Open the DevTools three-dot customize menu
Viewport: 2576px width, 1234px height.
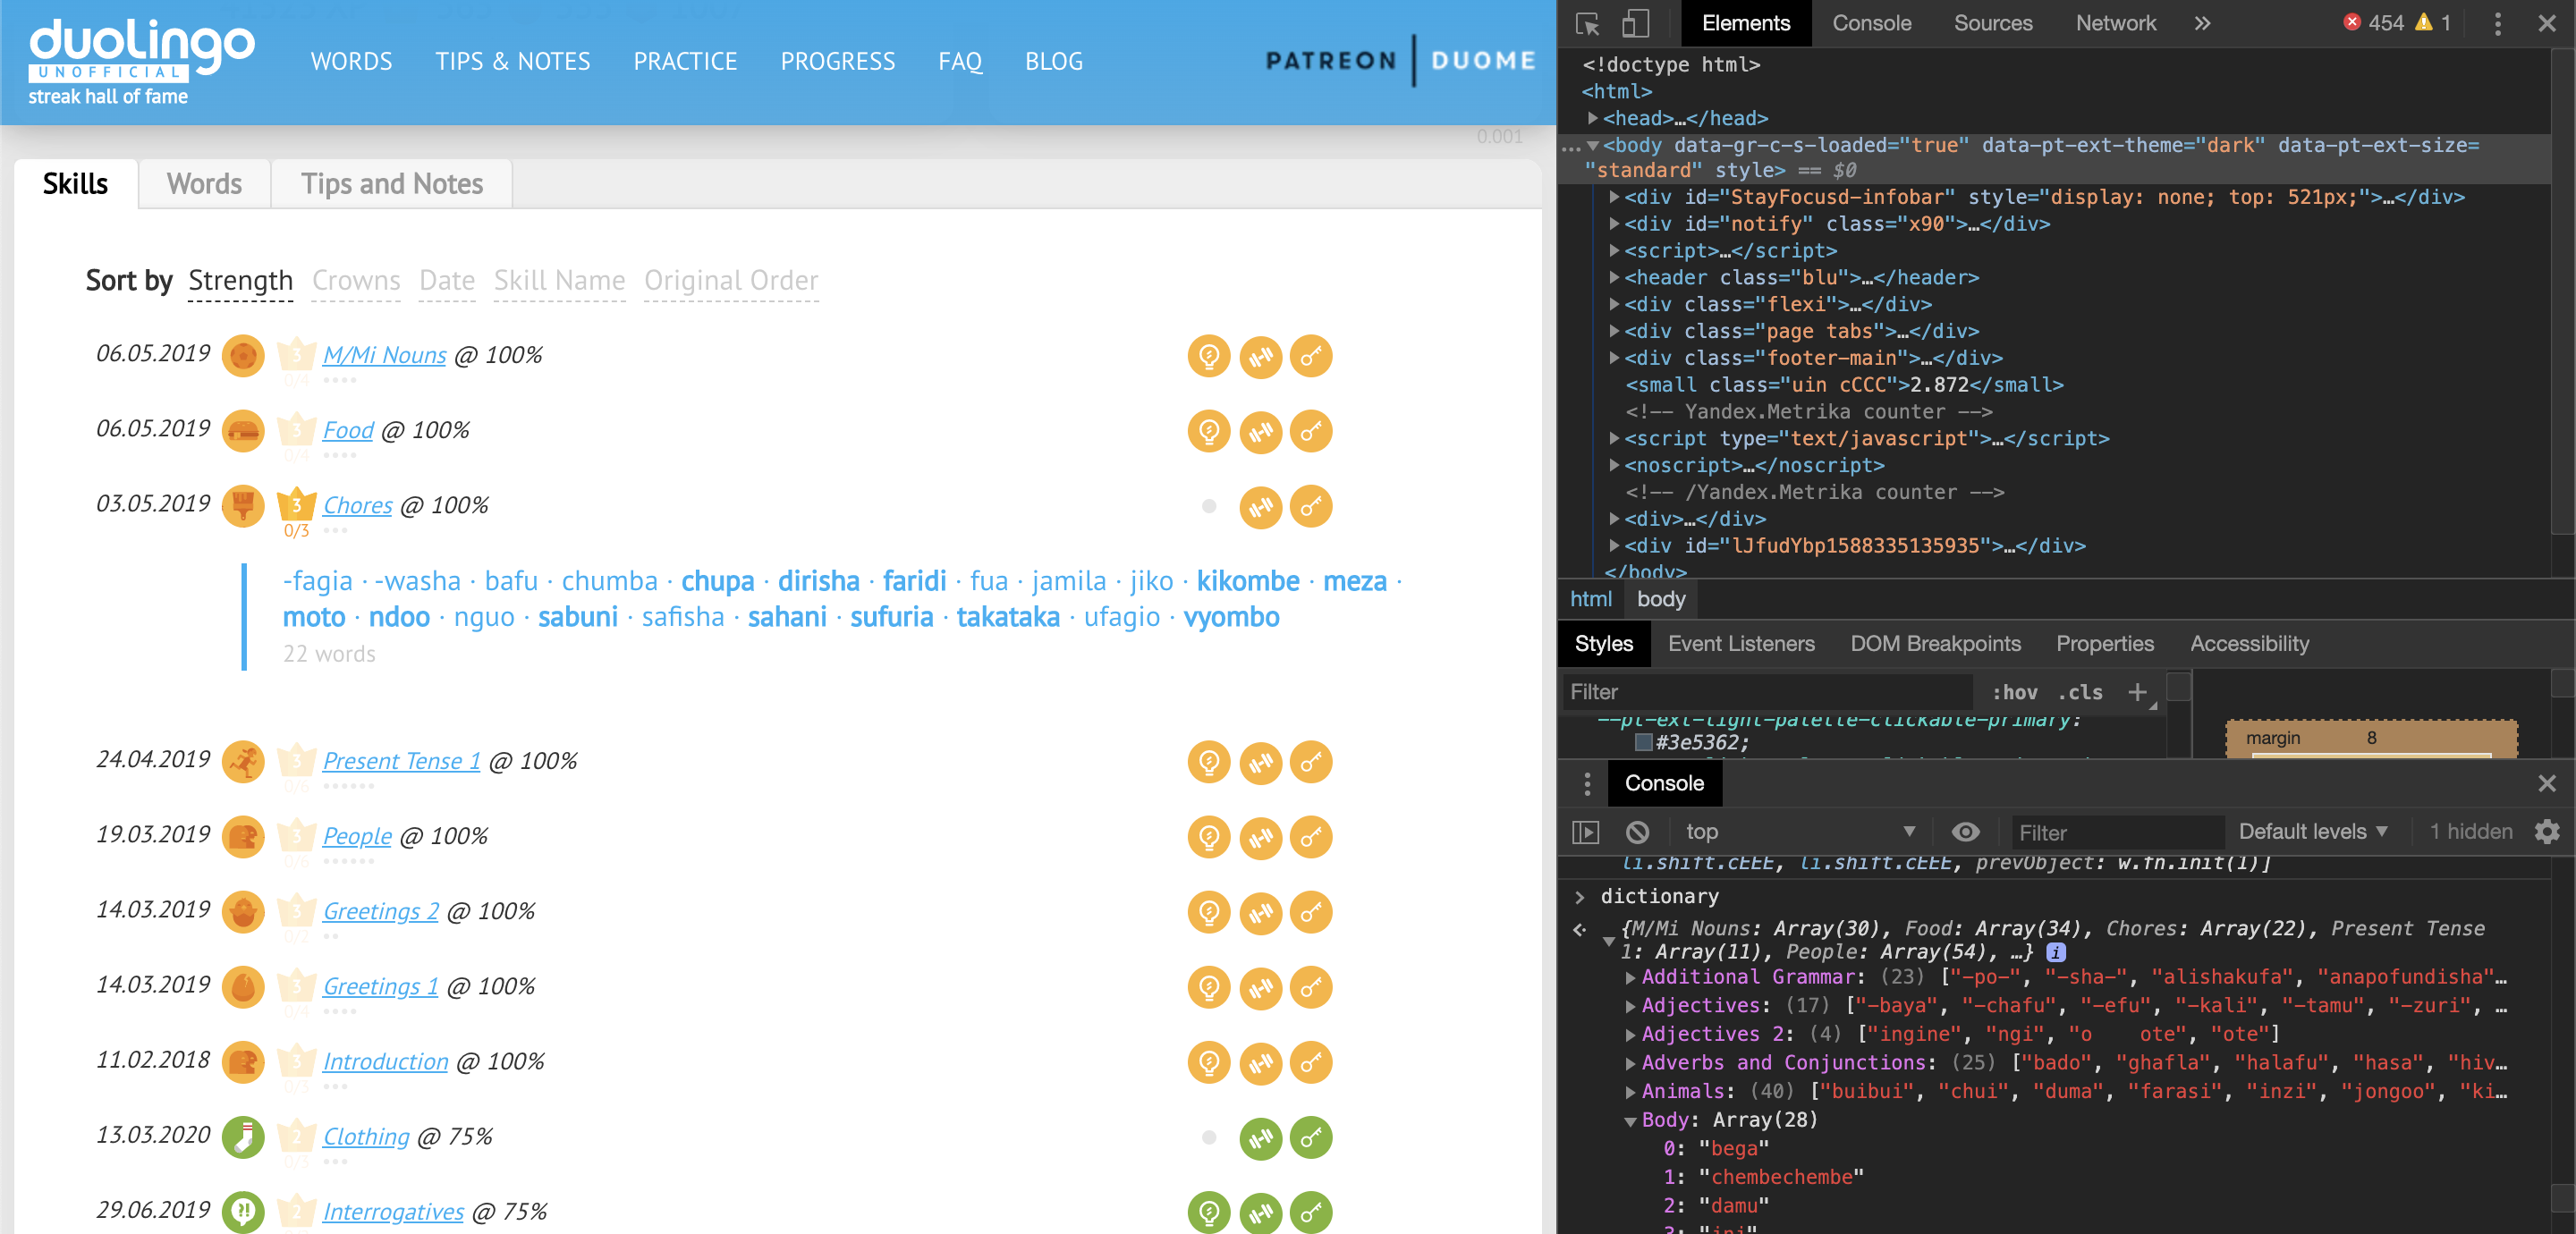[x=2497, y=23]
